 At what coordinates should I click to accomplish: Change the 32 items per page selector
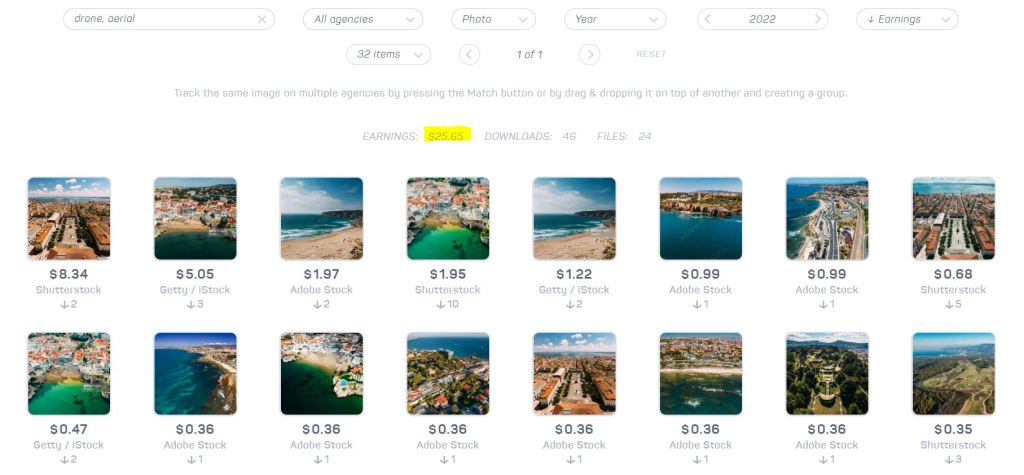coord(388,54)
